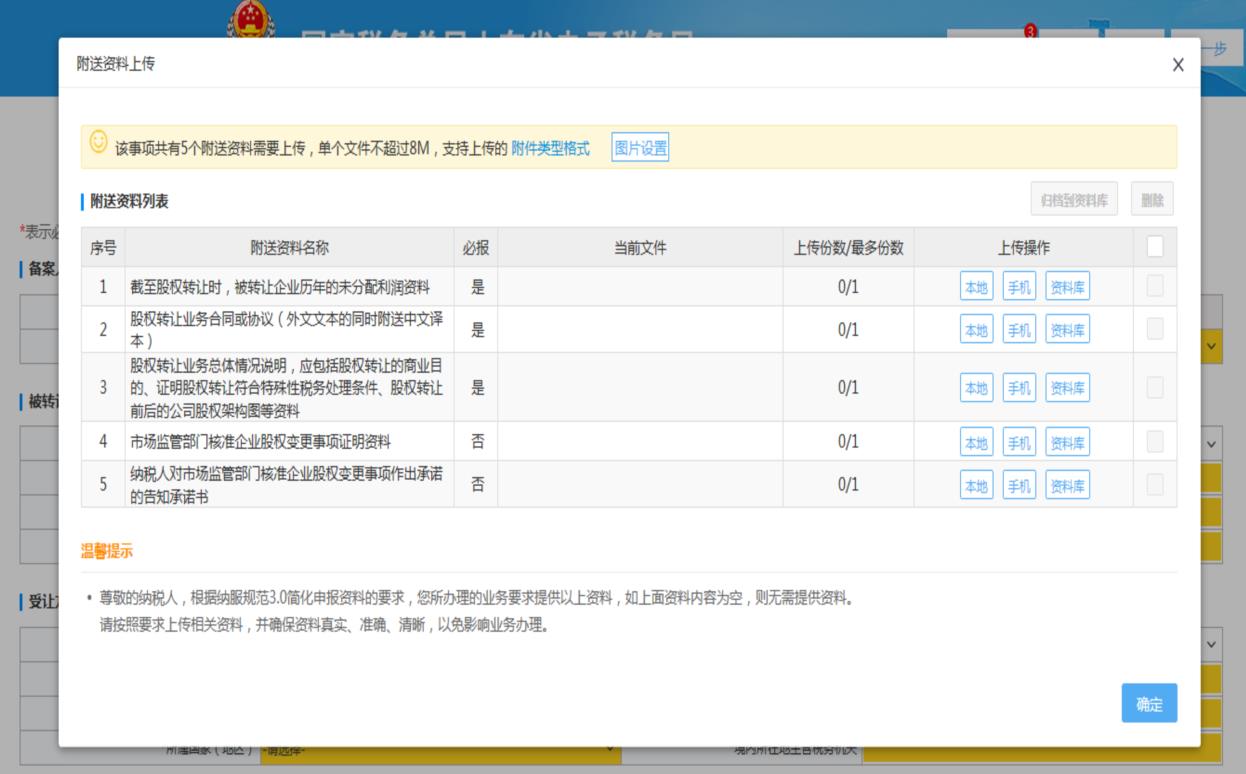Image resolution: width=1246 pixels, height=774 pixels.
Task: Click the 归档到资料库 button
Action: (1074, 200)
